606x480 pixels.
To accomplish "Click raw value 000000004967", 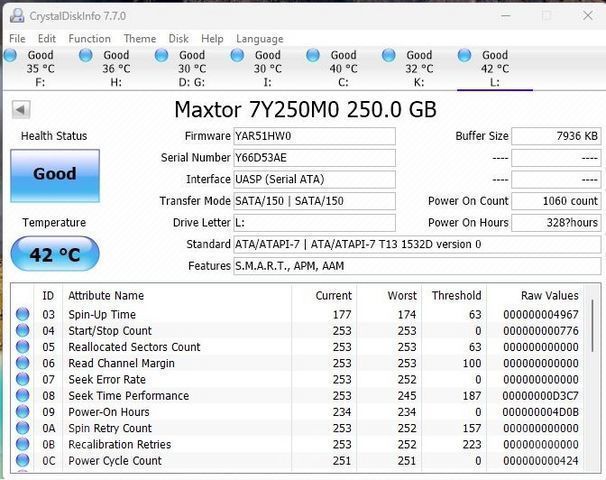I will 541,315.
